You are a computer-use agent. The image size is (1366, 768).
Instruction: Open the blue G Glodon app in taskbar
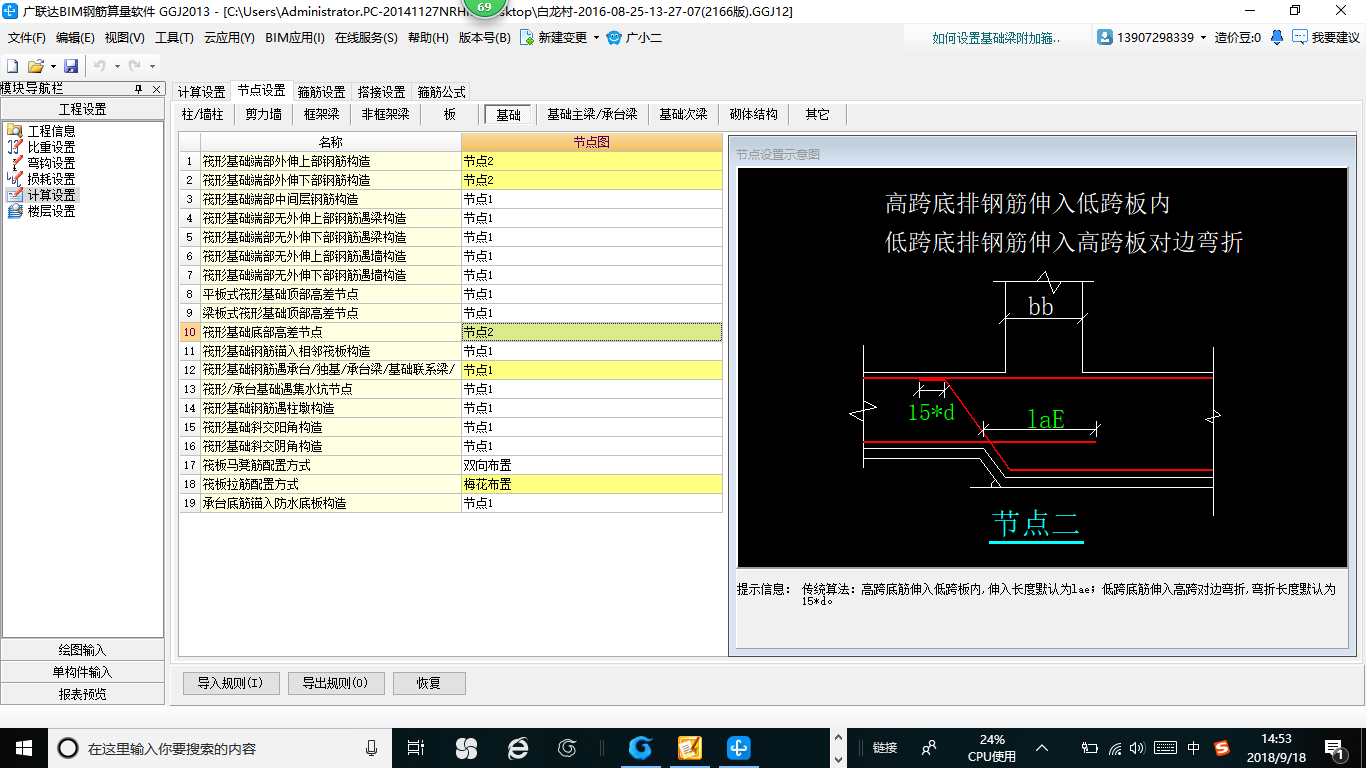point(640,748)
